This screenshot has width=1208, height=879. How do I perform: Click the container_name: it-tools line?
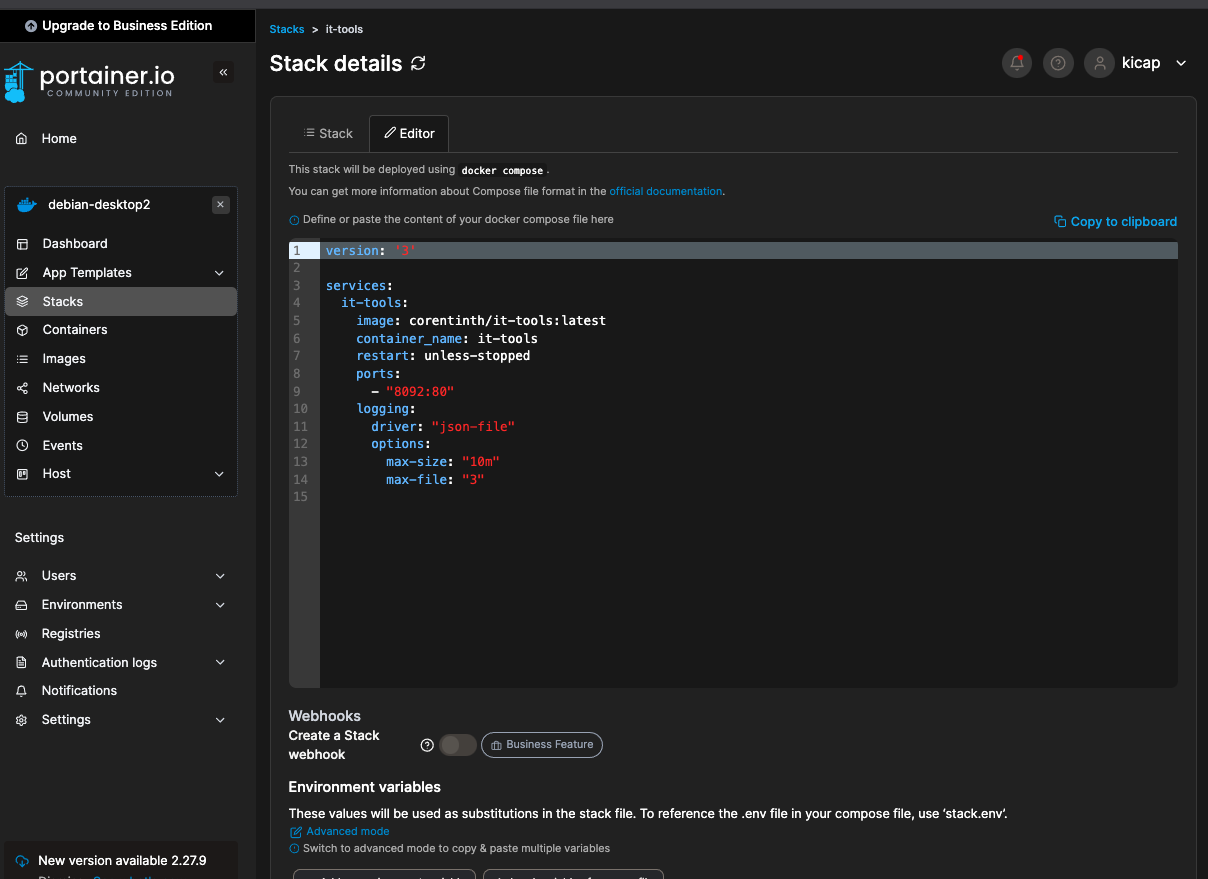(x=447, y=339)
